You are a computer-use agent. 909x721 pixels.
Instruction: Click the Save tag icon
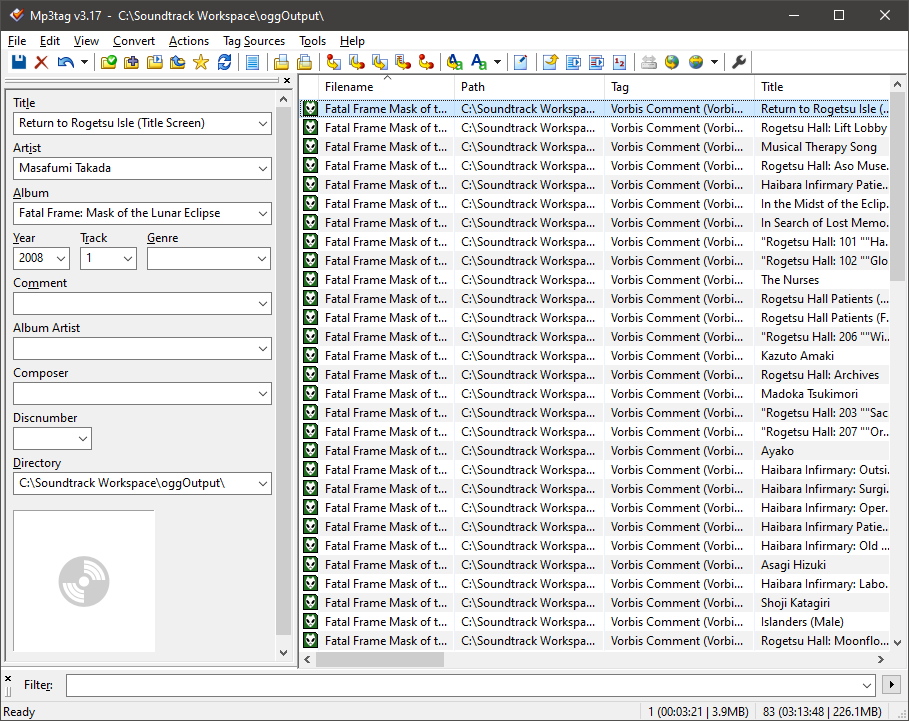[x=19, y=62]
